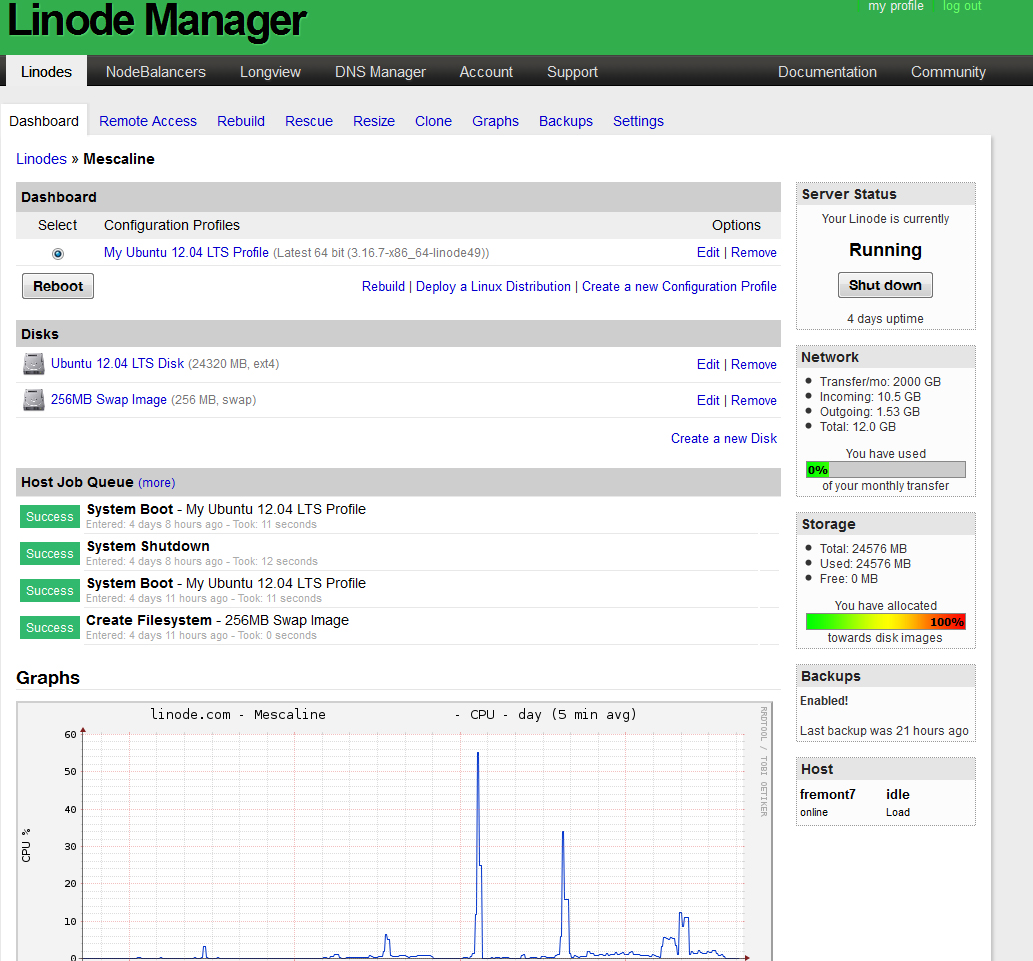Go to the Longview tab
The image size is (1033, 961).
(270, 72)
